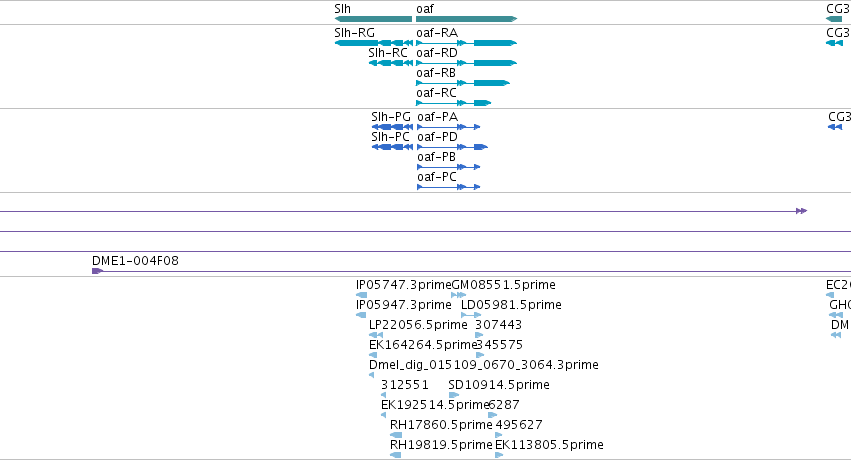Click the oaf-RB transcript arrow

pyautogui.click(x=463, y=83)
